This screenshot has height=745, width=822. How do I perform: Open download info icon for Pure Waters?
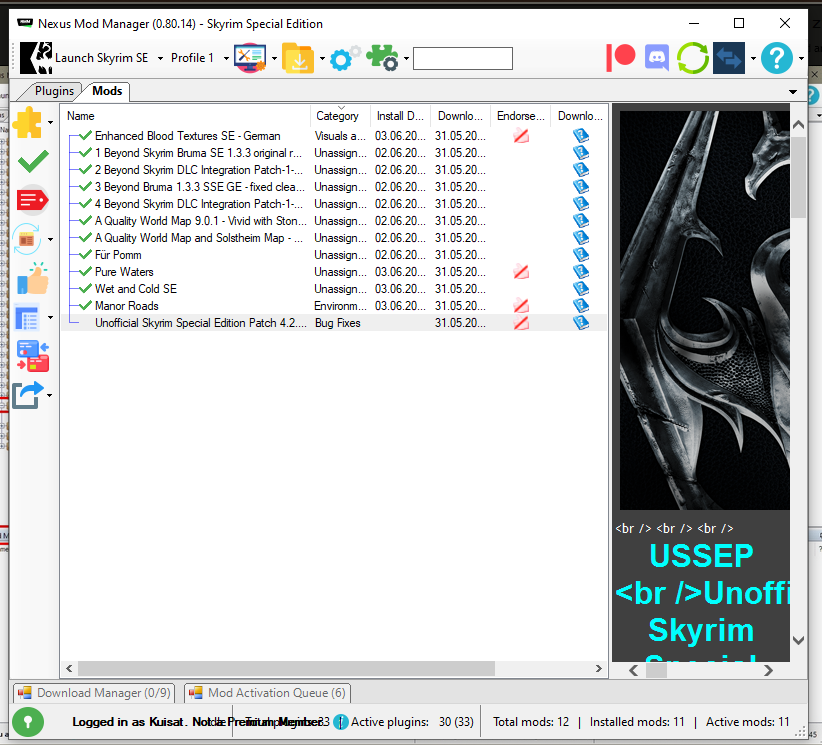581,272
